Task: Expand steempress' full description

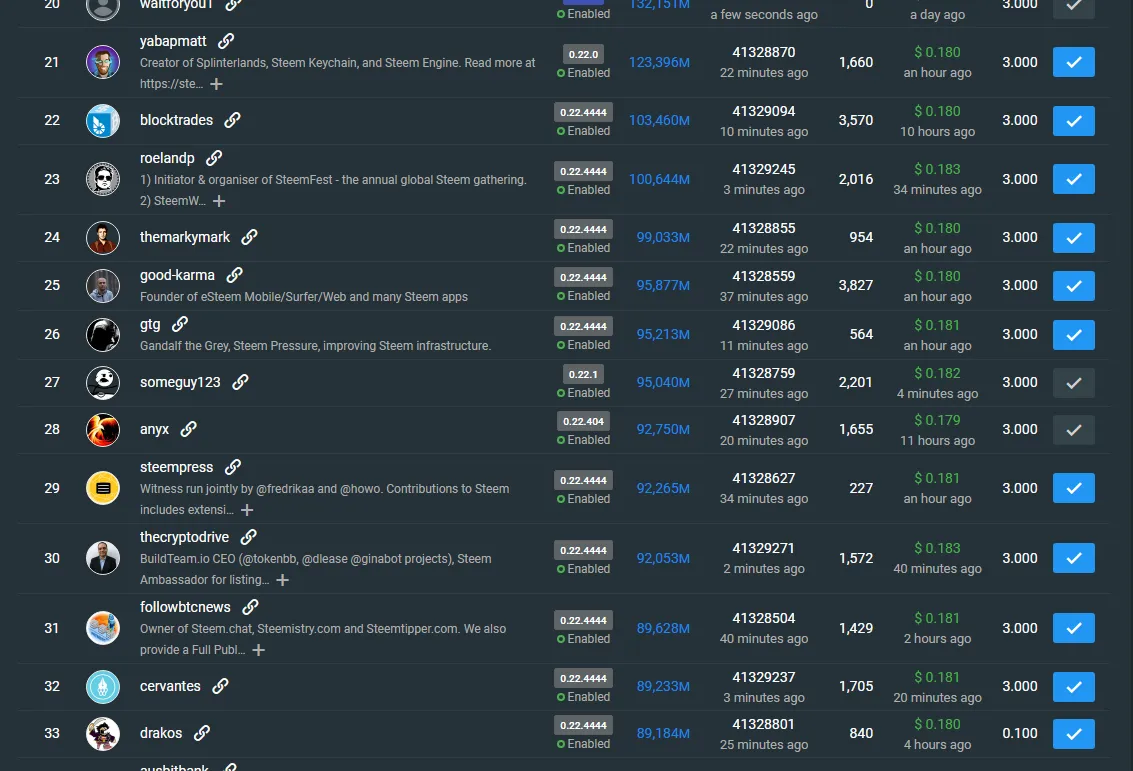Action: tap(247, 510)
